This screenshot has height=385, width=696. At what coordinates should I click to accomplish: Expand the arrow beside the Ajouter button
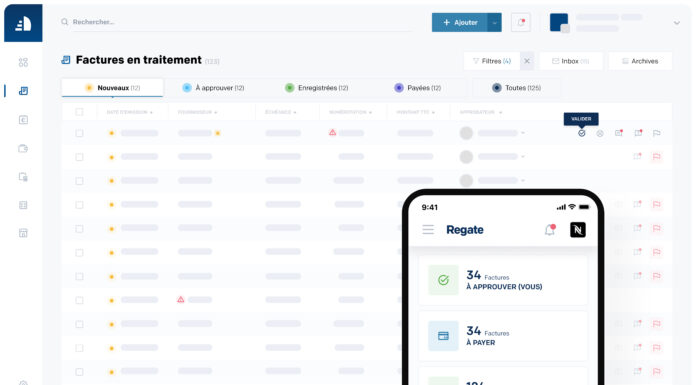click(494, 22)
